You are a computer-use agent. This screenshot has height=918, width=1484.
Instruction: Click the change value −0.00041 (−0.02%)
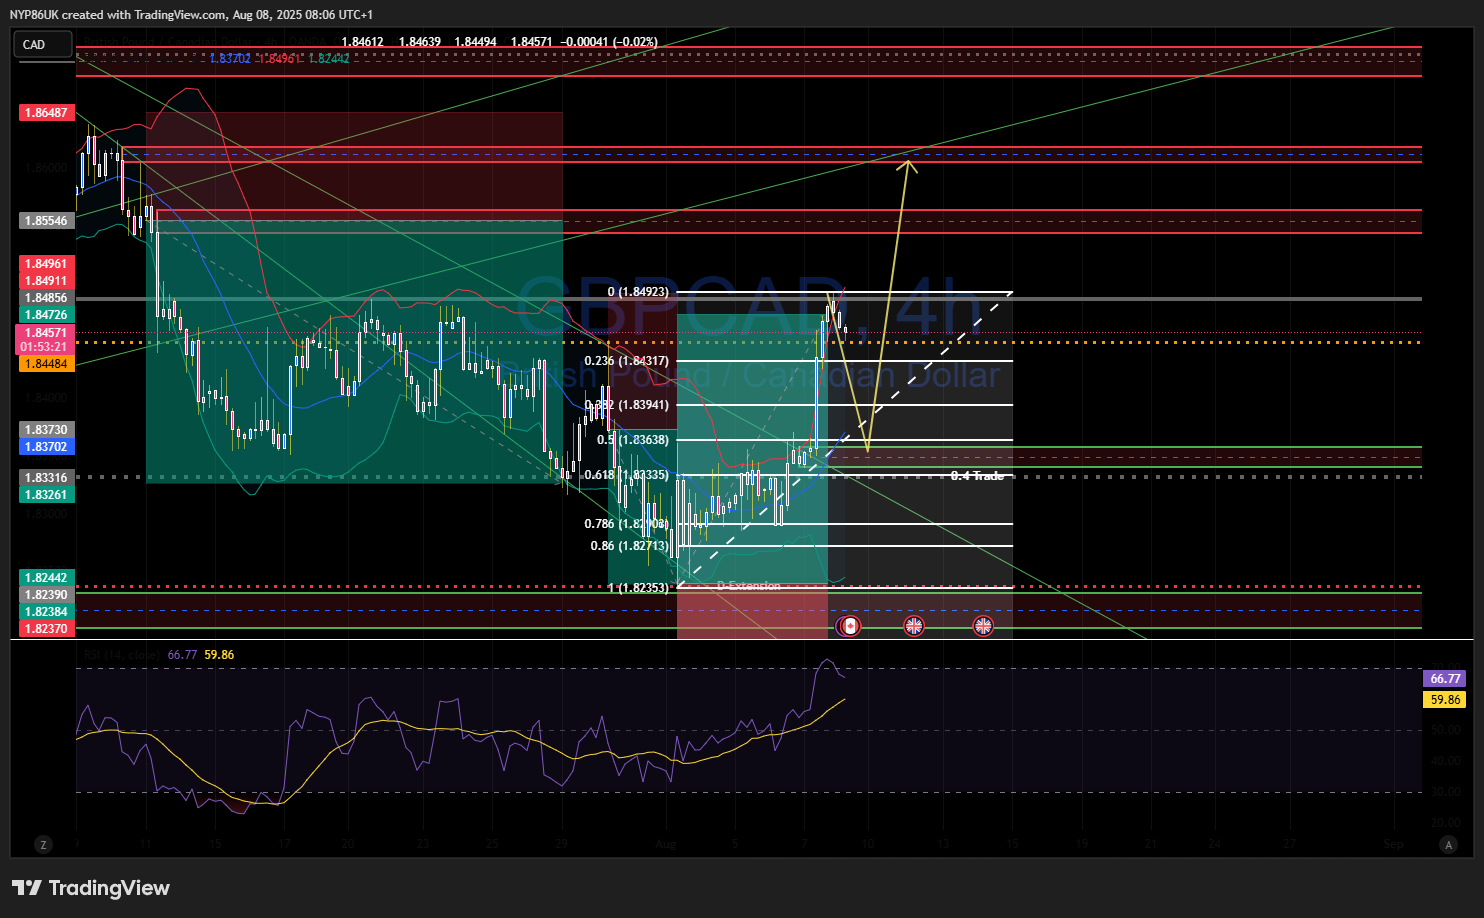click(610, 42)
